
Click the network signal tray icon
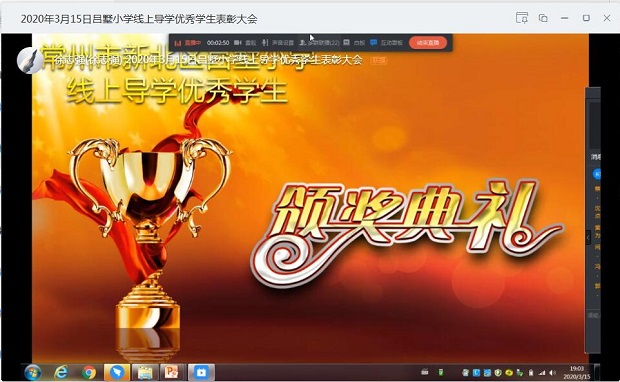pos(542,373)
